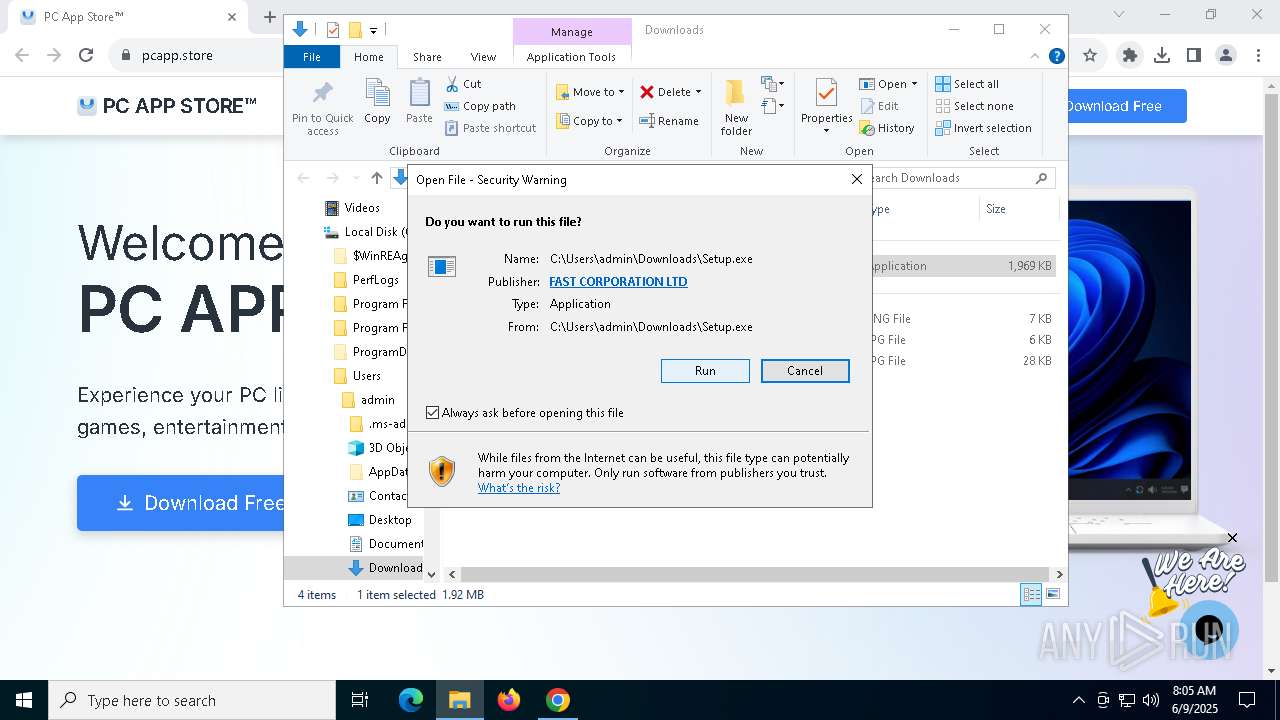This screenshot has height=720, width=1280.
Task: Switch to the Share ribbon tab
Action: click(x=427, y=57)
